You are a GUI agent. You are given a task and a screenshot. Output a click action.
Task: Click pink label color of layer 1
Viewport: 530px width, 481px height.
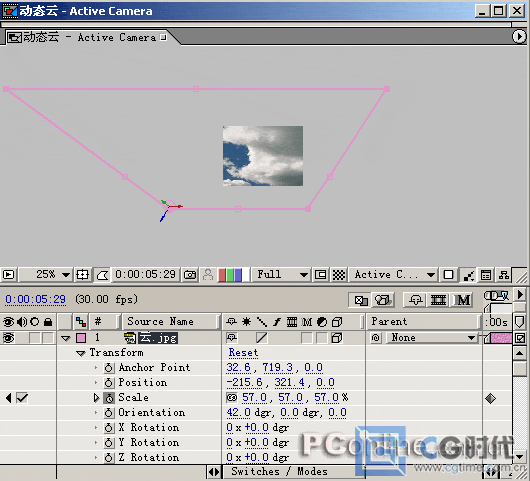(x=81, y=338)
